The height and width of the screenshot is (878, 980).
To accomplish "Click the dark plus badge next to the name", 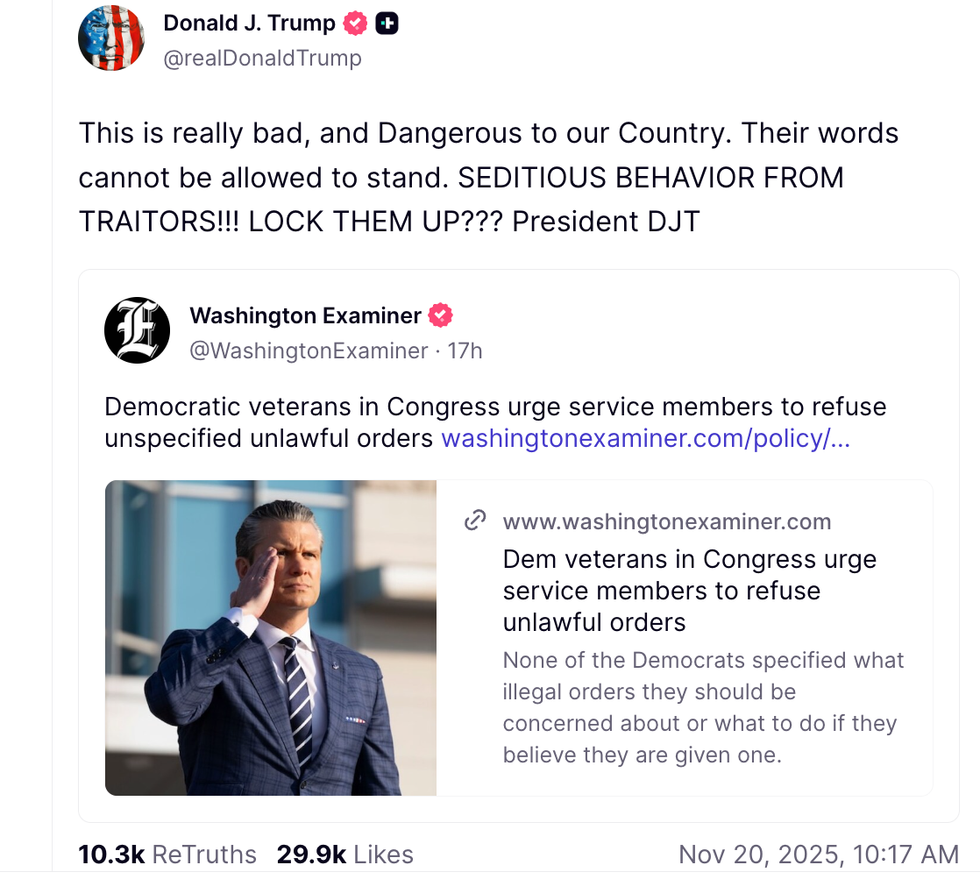I will 387,23.
